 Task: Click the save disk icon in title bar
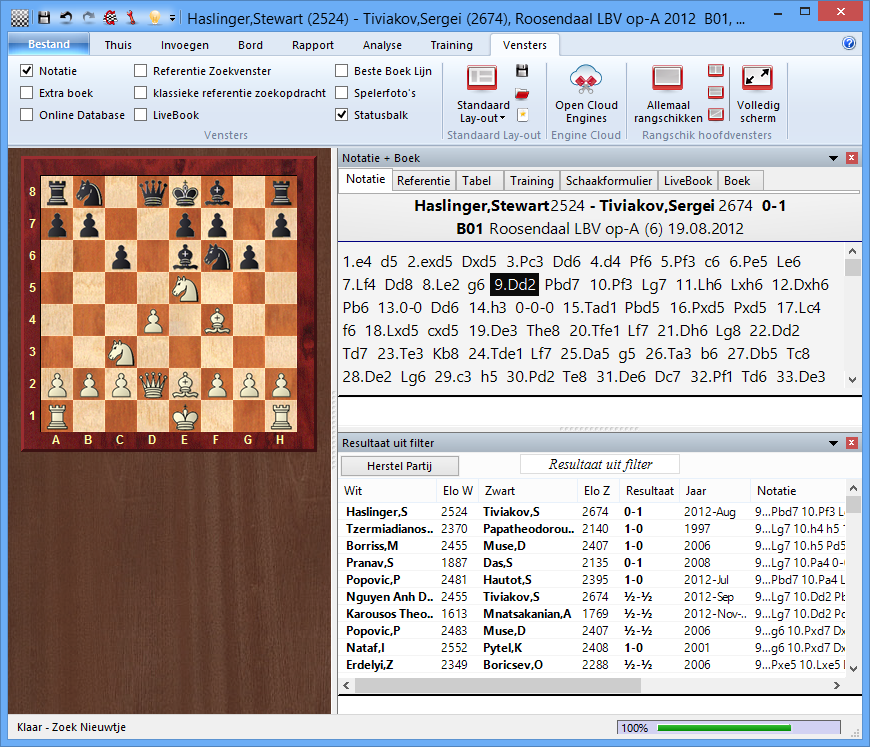(x=44, y=17)
